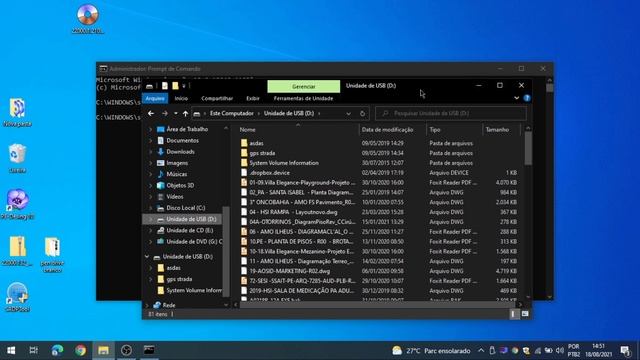The height and width of the screenshot is (360, 640).
Task: Go back with the back arrow
Action: pyautogui.click(x=151, y=113)
